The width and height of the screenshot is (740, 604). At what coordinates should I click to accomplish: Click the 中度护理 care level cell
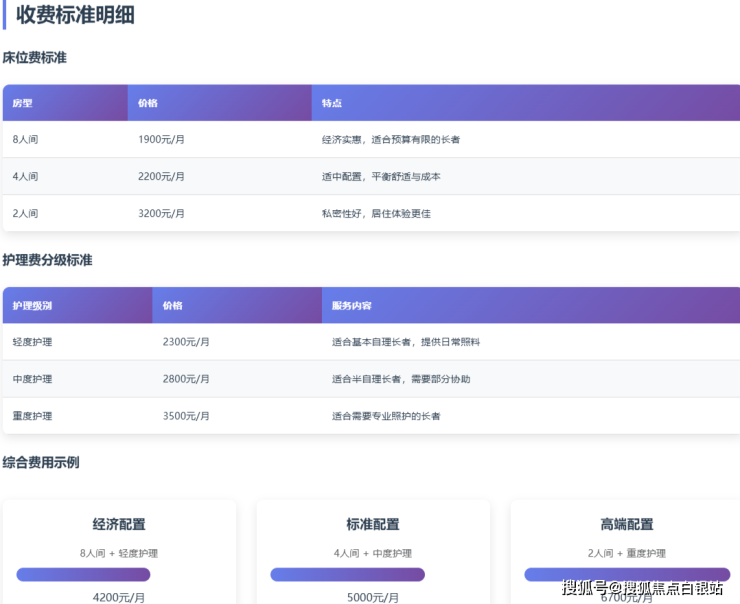32,379
